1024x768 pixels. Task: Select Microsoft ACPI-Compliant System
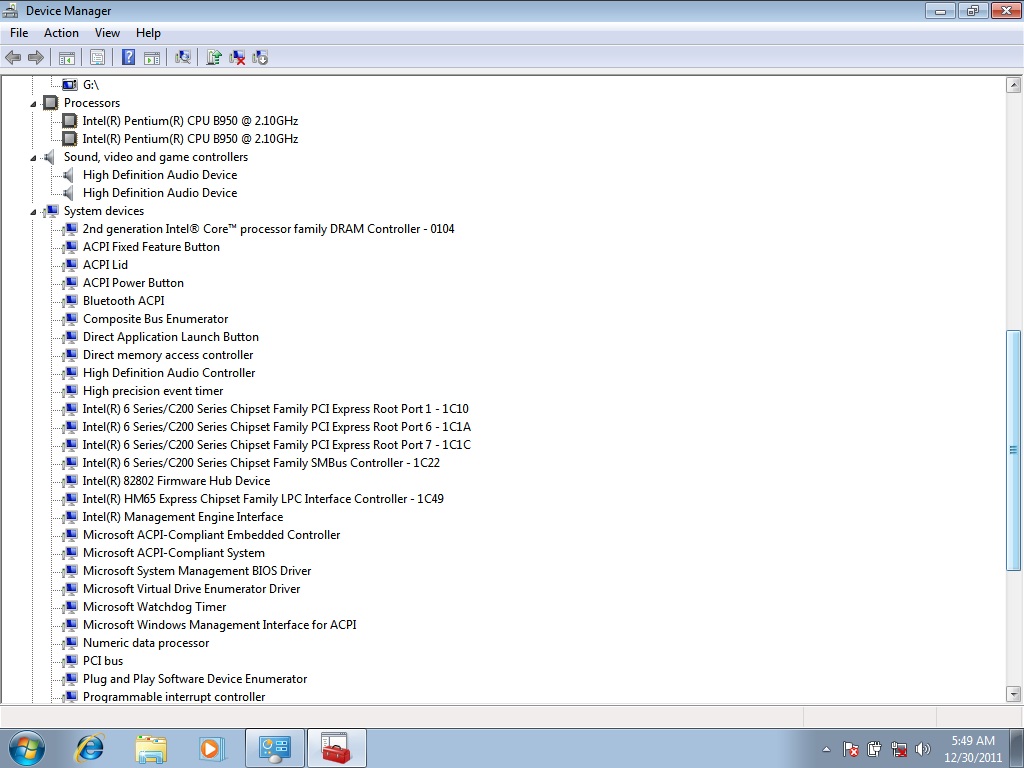[174, 553]
